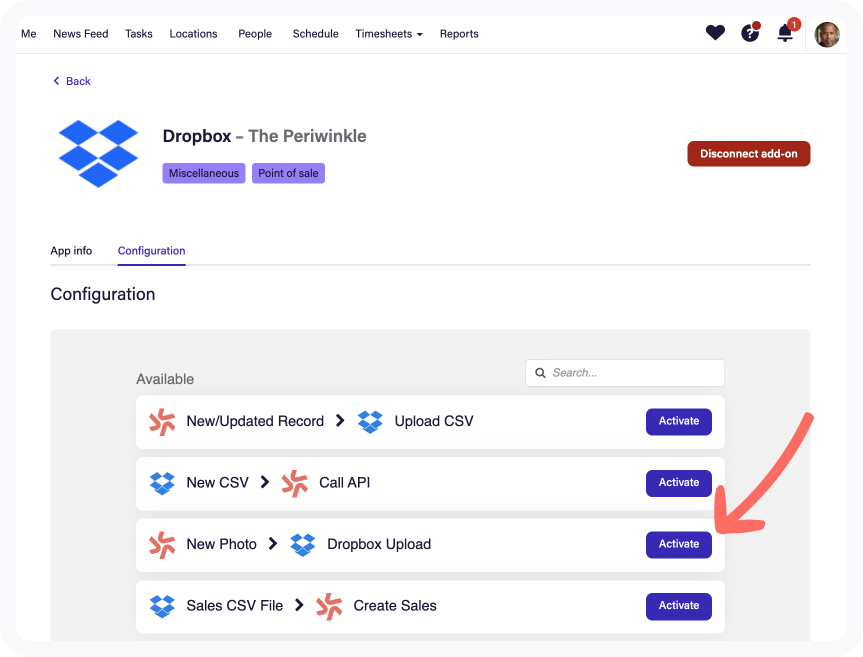Select the Dropbox icon next to New CSV
The height and width of the screenshot is (657, 863).
click(x=162, y=482)
